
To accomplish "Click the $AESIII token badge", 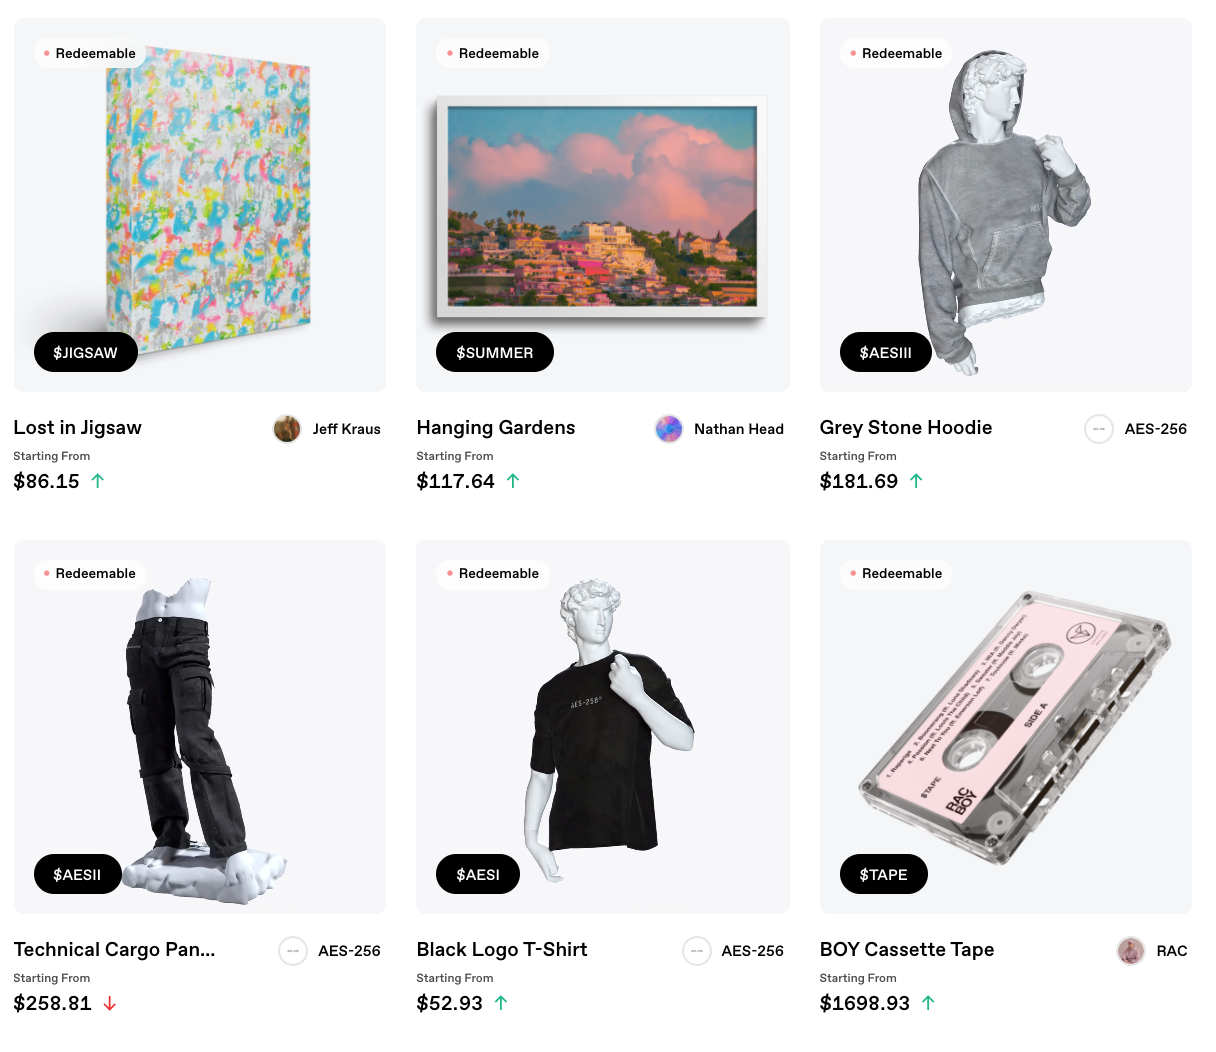I will 886,352.
